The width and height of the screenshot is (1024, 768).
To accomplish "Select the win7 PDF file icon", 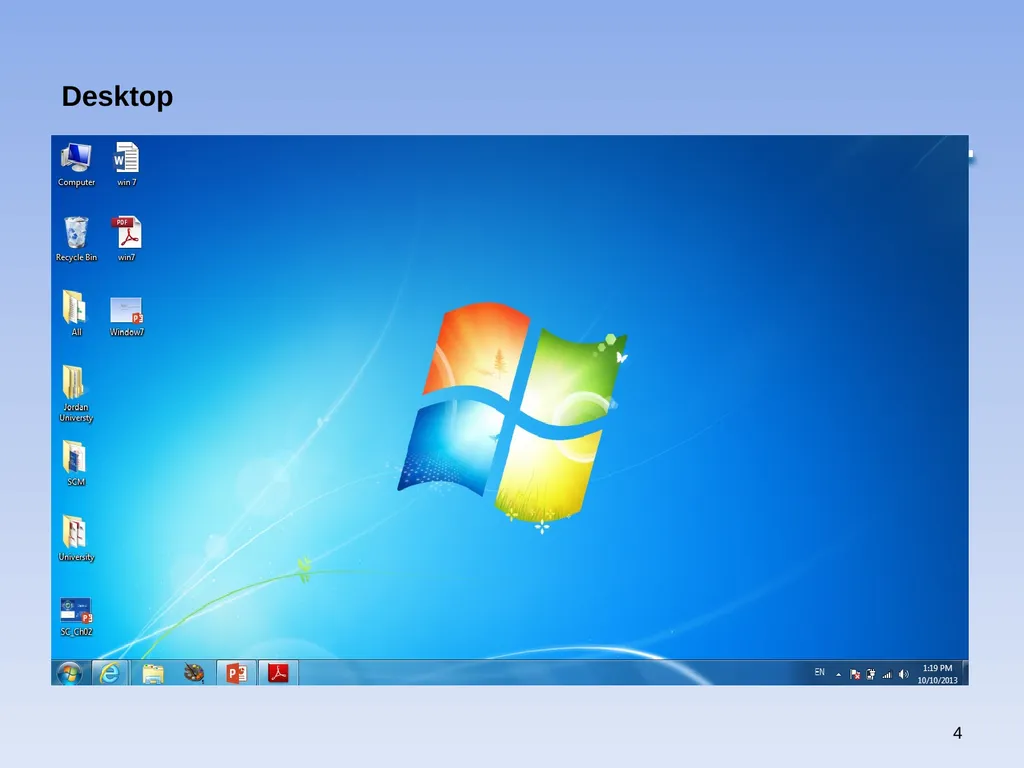I will (x=127, y=239).
